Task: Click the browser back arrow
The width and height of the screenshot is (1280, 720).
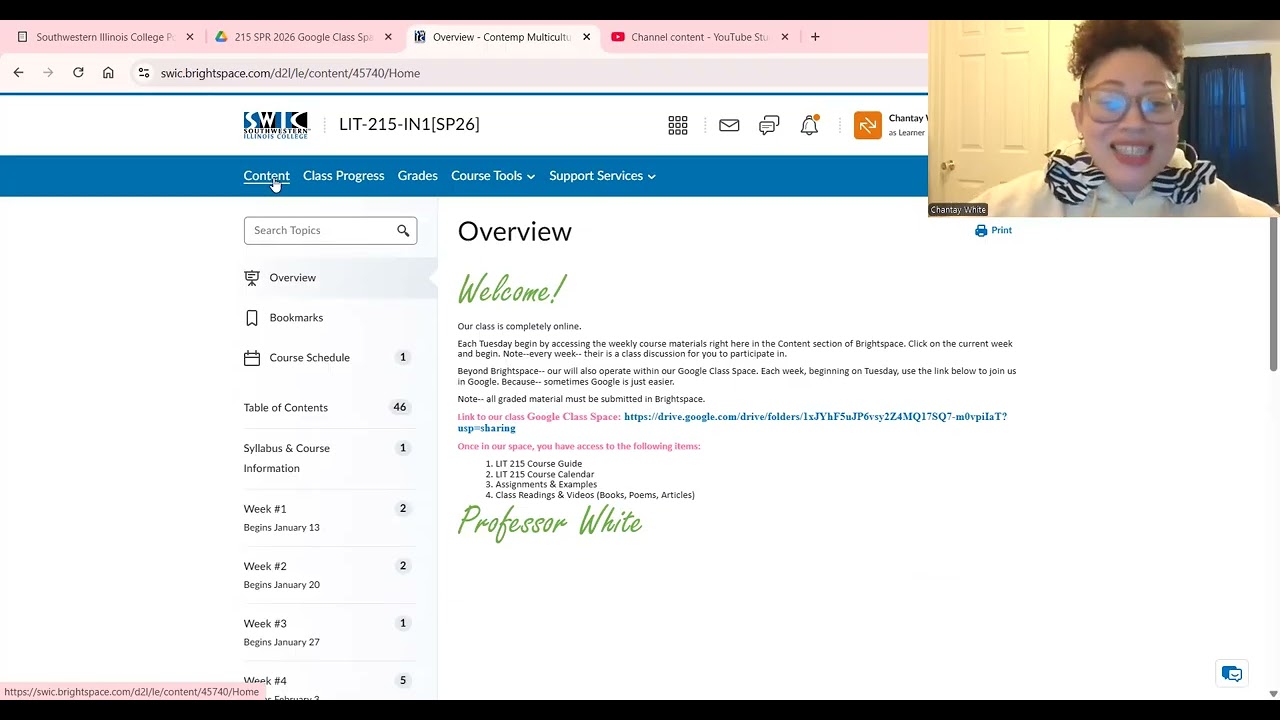Action: pyautogui.click(x=18, y=72)
